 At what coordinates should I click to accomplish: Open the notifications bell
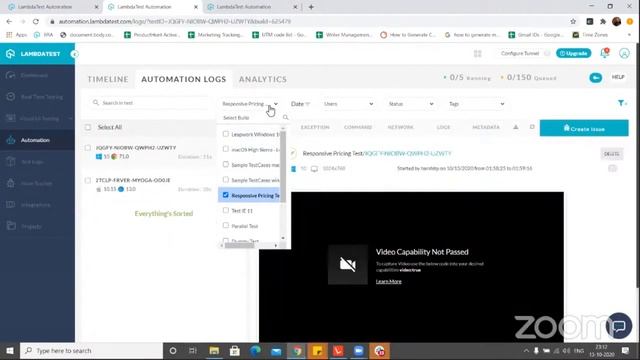coord(604,53)
